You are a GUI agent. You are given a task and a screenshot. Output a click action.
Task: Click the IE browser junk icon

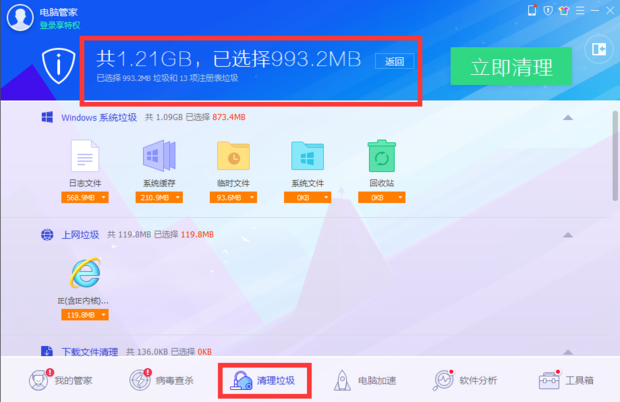pos(85,272)
